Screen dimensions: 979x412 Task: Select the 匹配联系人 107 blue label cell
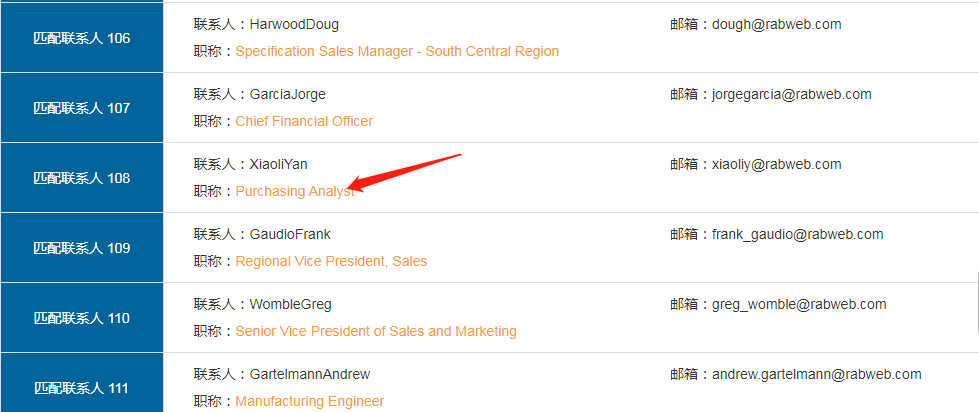(82, 108)
